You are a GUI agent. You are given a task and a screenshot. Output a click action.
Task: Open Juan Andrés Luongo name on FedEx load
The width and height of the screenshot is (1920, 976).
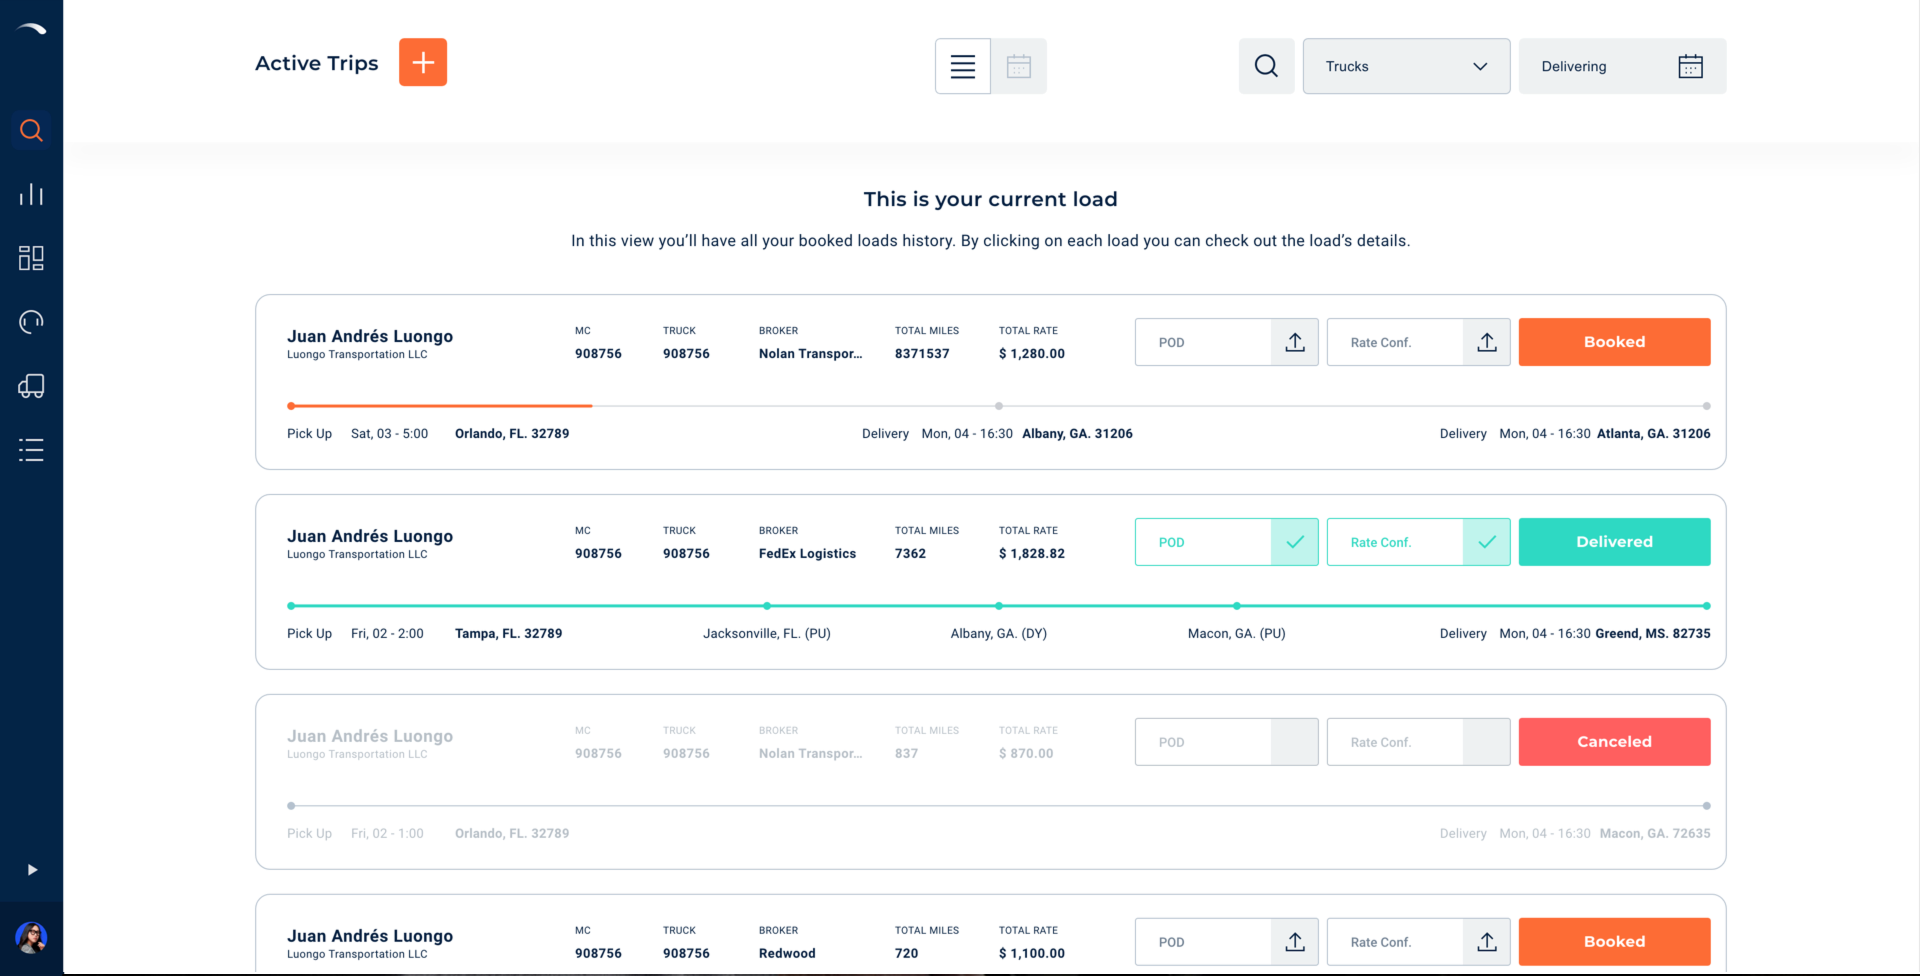click(x=370, y=536)
